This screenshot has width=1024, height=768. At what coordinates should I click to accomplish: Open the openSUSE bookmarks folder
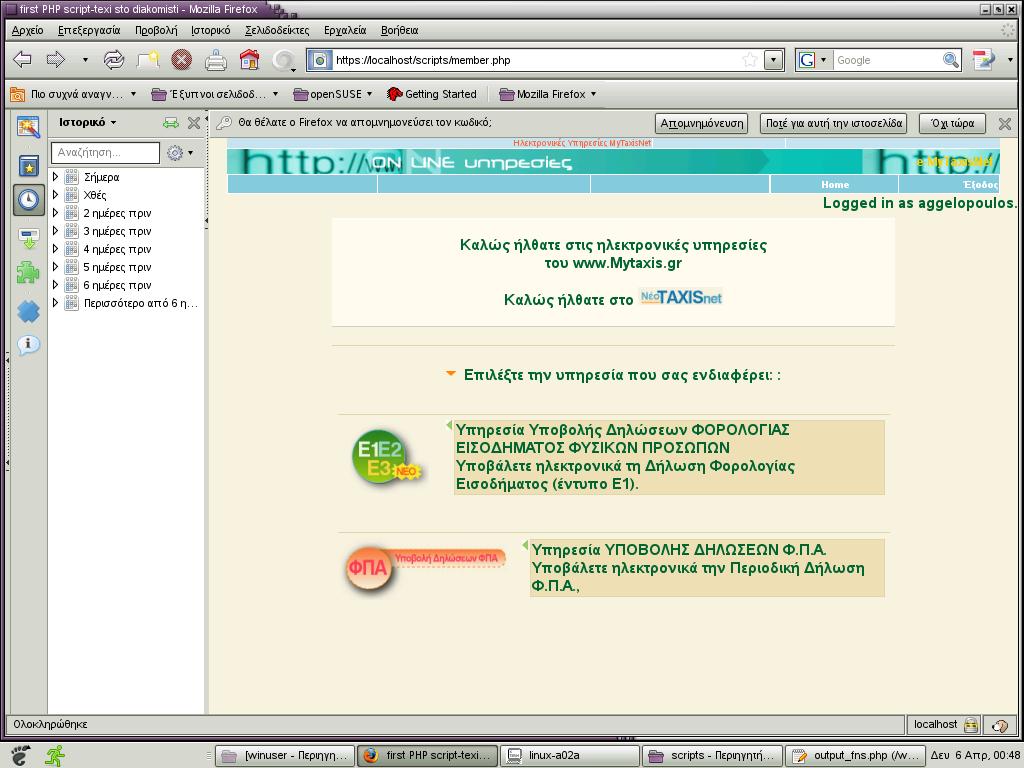332,94
